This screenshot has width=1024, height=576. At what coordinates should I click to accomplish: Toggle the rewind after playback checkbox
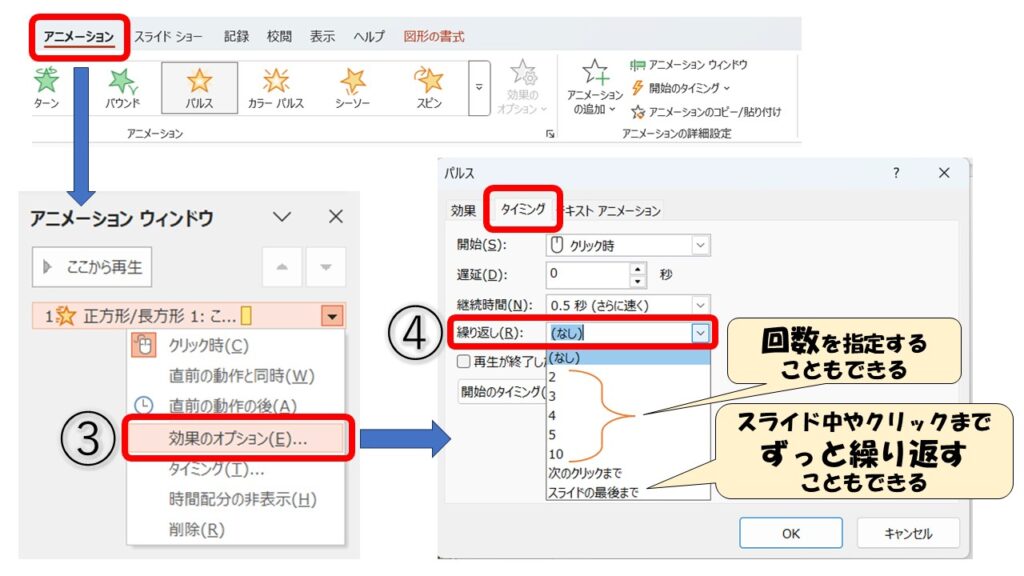(463, 361)
